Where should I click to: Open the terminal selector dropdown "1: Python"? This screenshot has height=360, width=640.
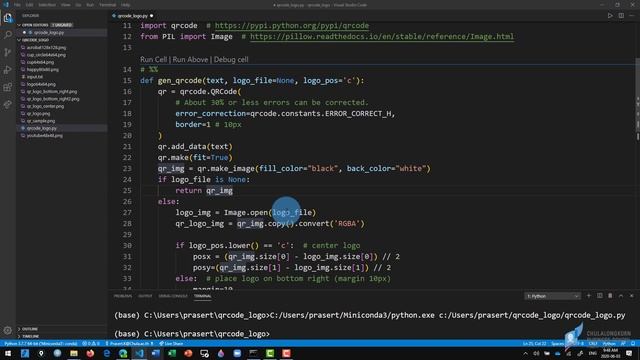point(552,296)
